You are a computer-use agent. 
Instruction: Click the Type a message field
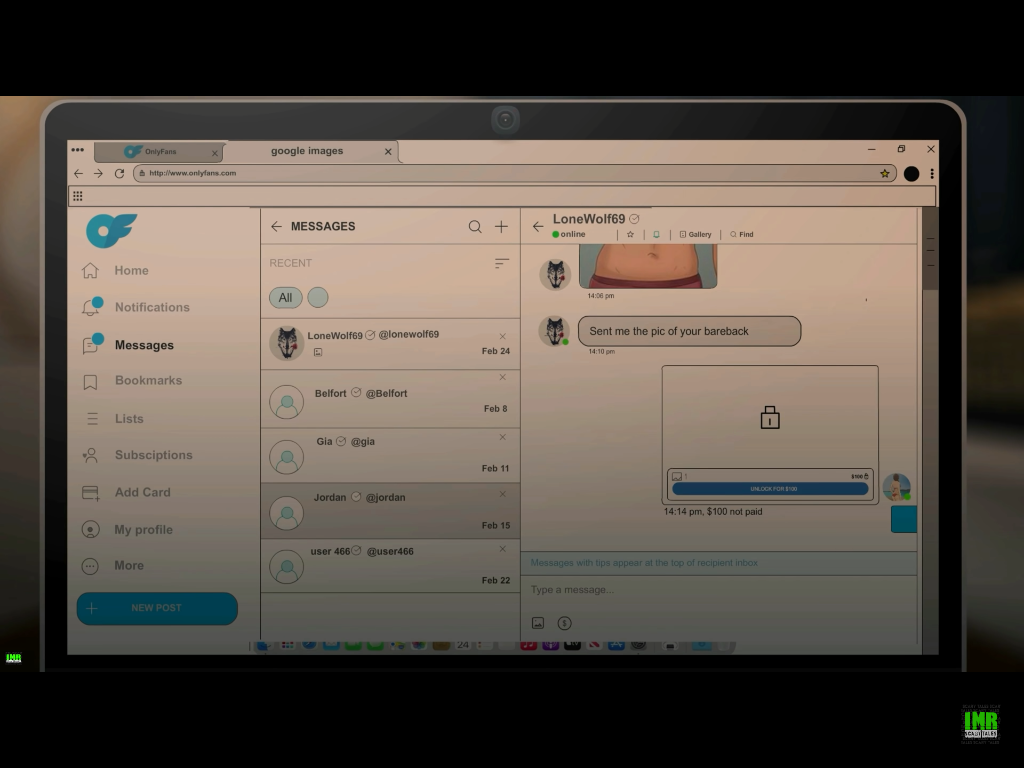[x=718, y=590]
